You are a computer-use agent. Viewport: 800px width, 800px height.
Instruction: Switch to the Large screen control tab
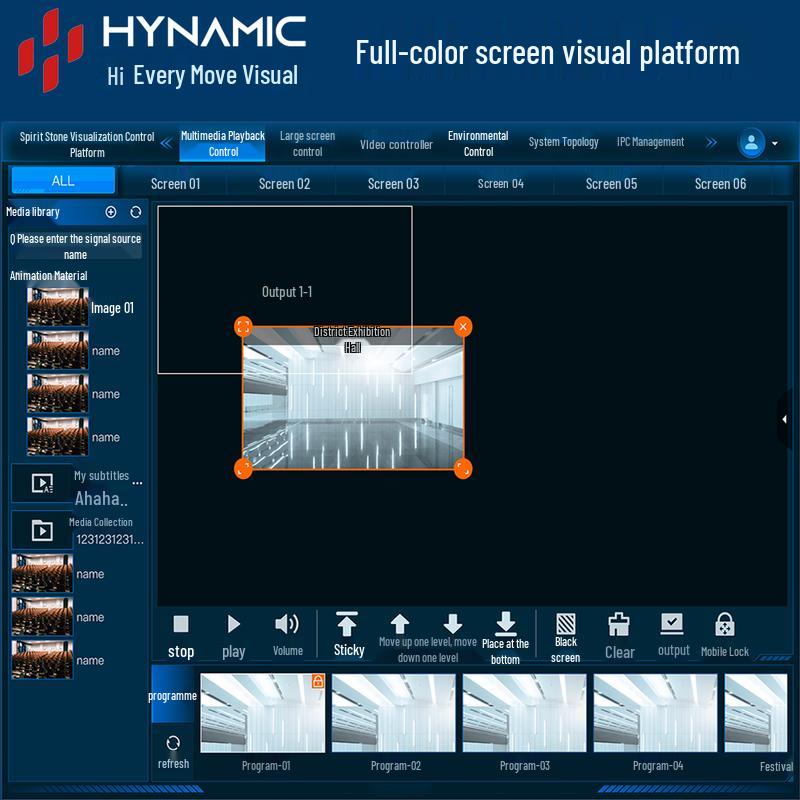[307, 142]
